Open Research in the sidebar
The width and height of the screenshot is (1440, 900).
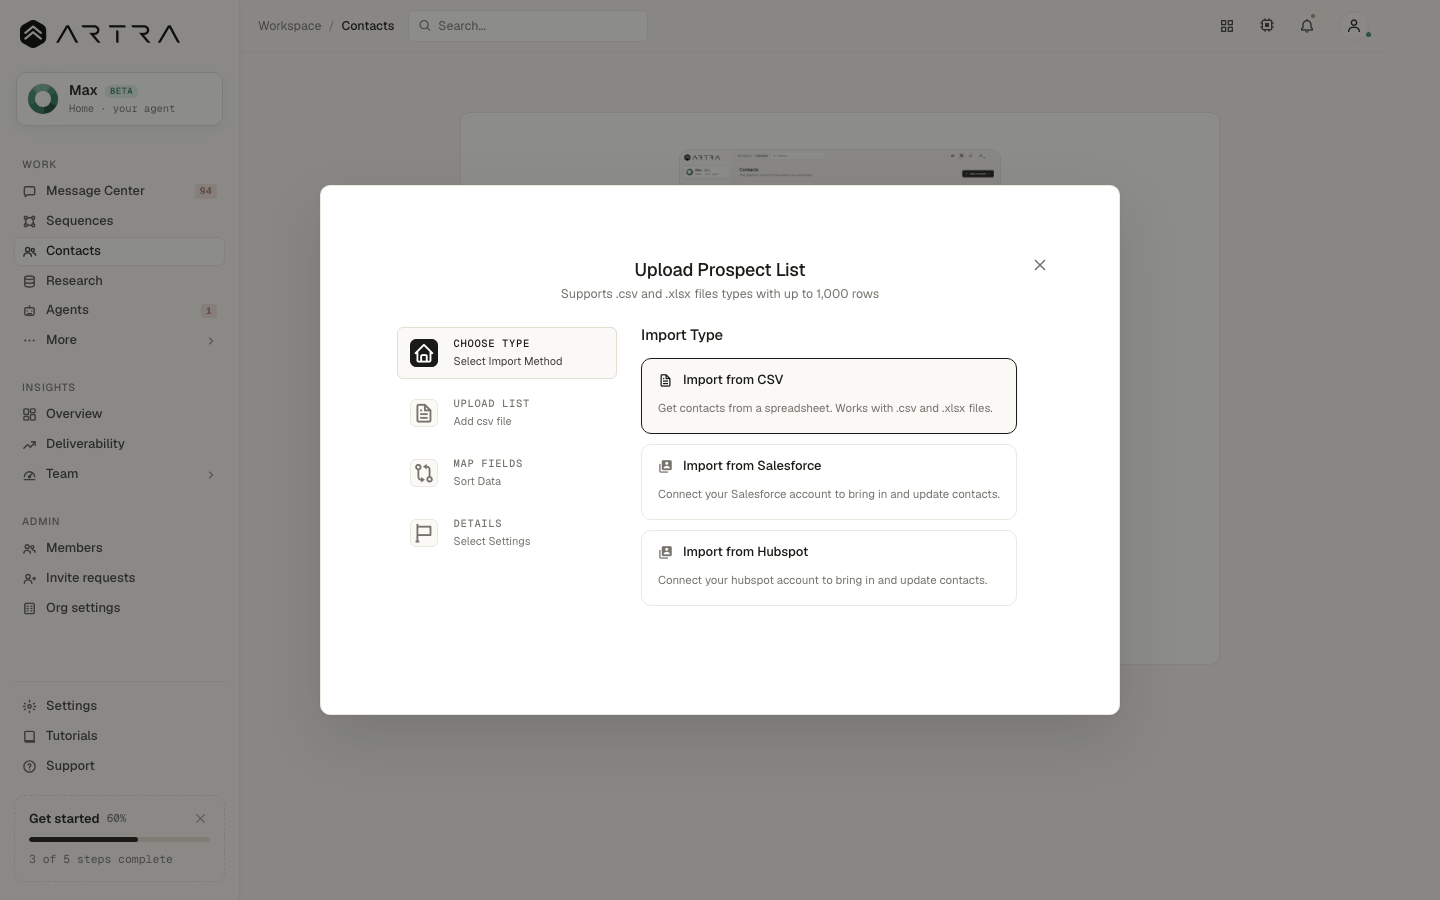point(119,281)
